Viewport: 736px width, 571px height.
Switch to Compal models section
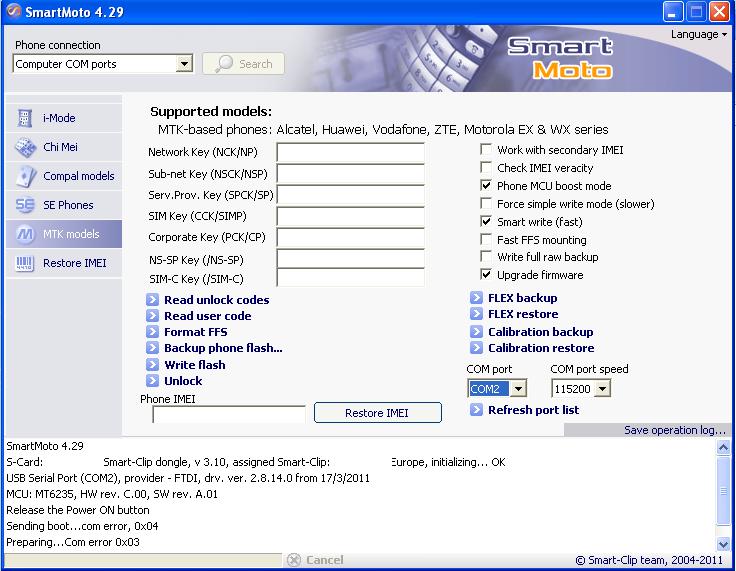64,176
